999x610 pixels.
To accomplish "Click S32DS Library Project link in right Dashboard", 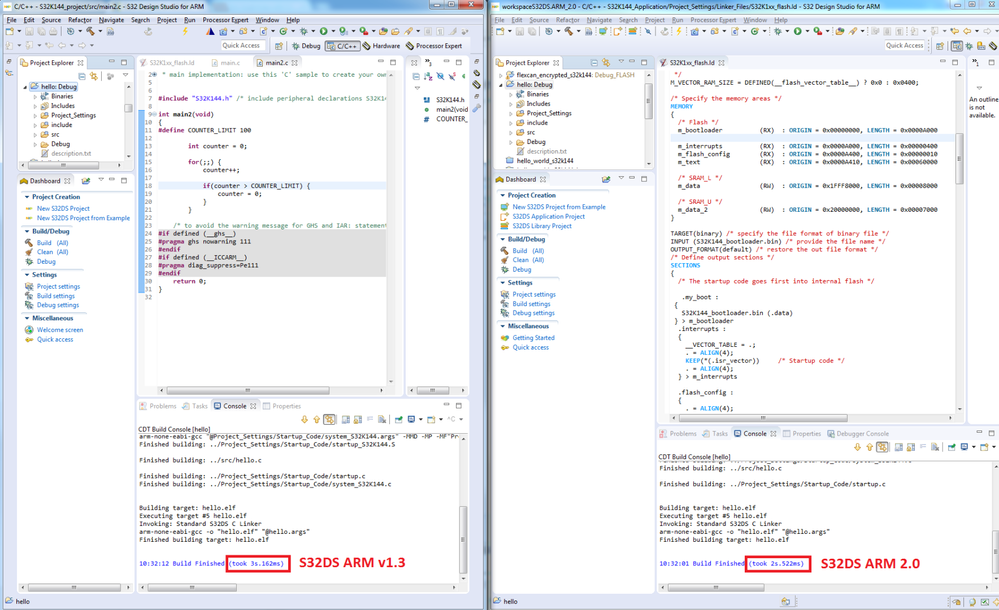I will (x=542, y=226).
